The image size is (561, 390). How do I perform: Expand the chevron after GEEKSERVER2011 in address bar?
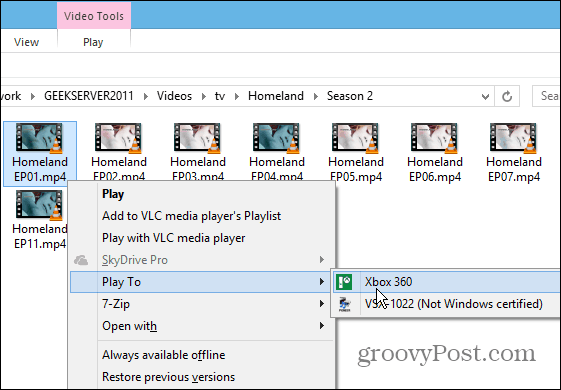pos(146,97)
